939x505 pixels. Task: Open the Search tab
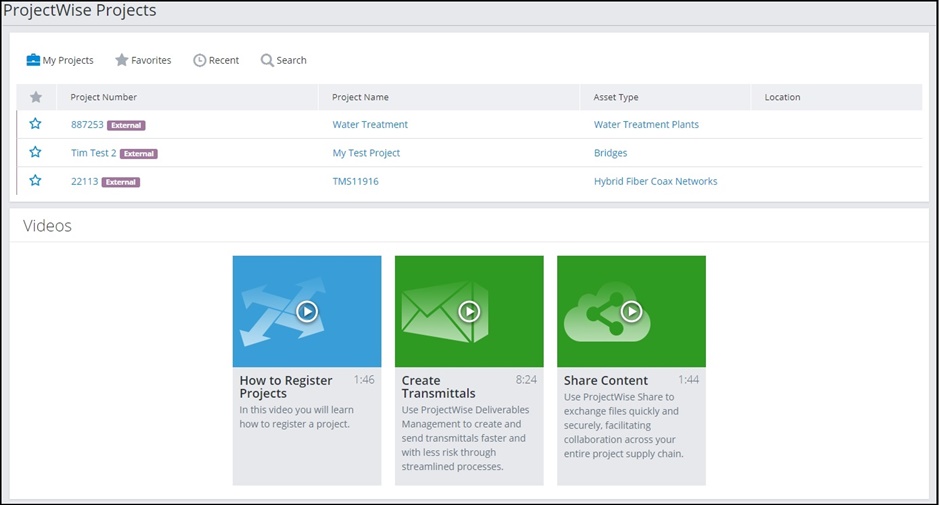[x=284, y=61]
